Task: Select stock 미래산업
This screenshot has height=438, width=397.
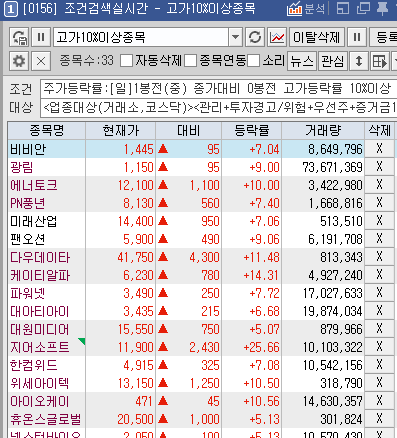Action: coord(34,221)
